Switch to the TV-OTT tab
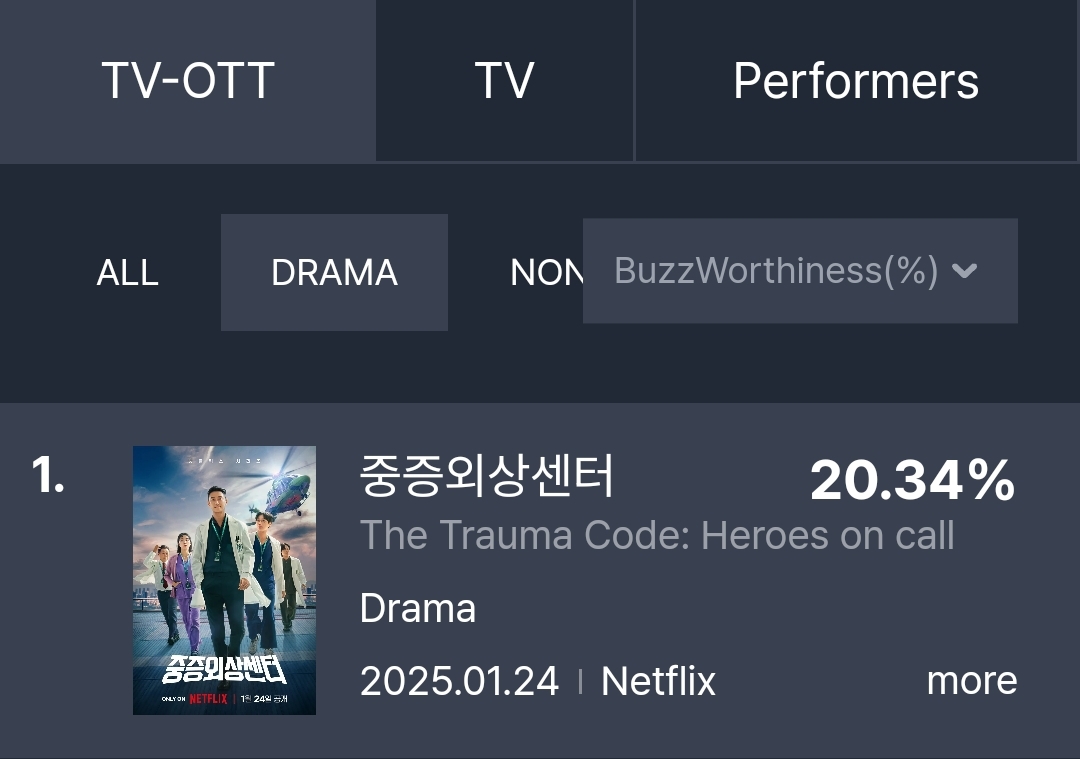The image size is (1080, 759). pos(188,81)
